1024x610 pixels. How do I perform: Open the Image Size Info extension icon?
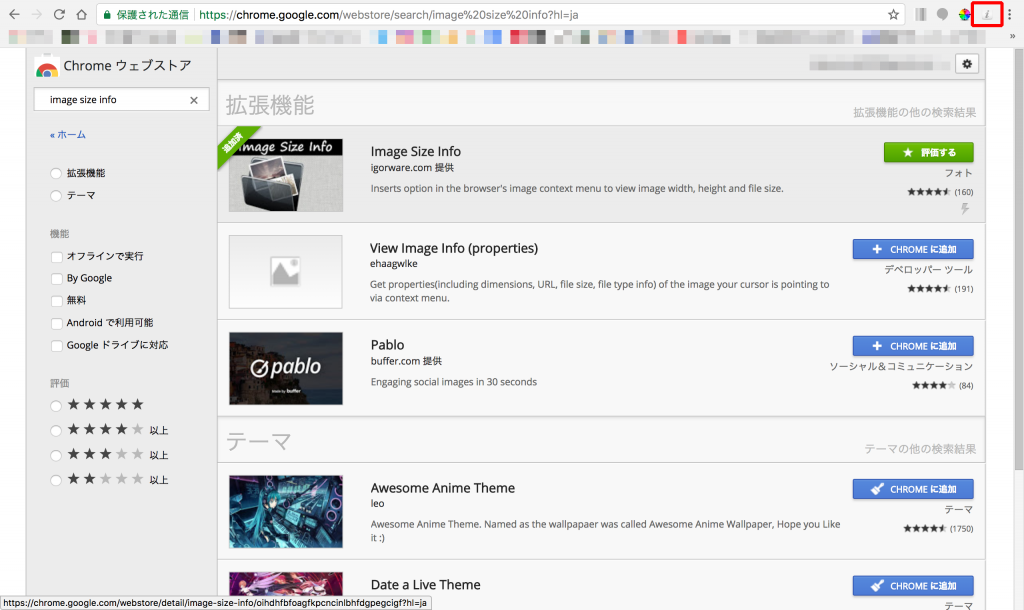(987, 14)
